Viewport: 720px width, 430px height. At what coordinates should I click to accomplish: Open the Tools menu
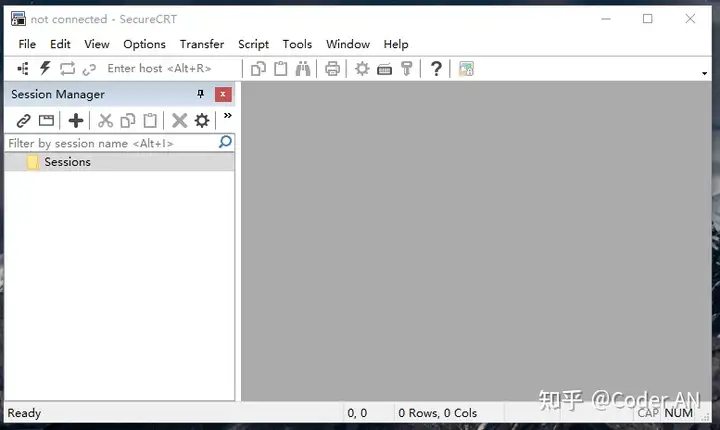click(297, 44)
